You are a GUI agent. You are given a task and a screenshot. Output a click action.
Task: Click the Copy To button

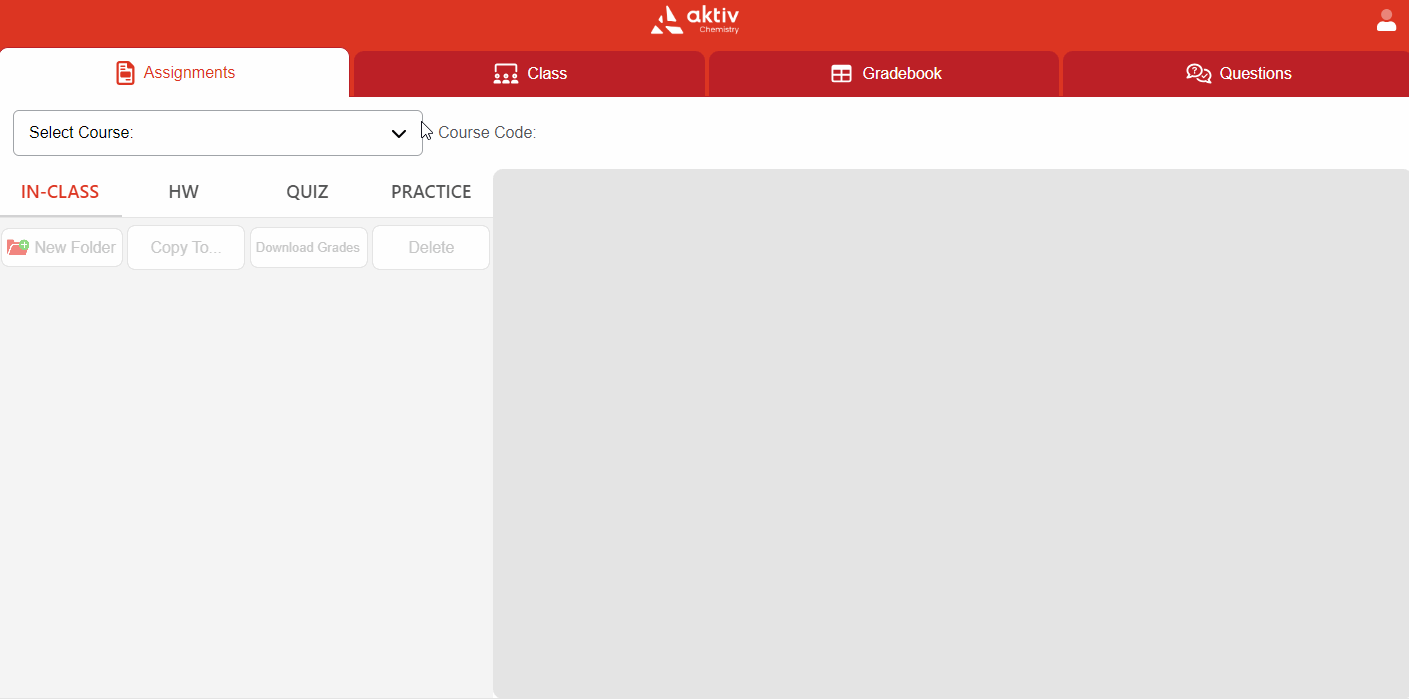click(185, 246)
